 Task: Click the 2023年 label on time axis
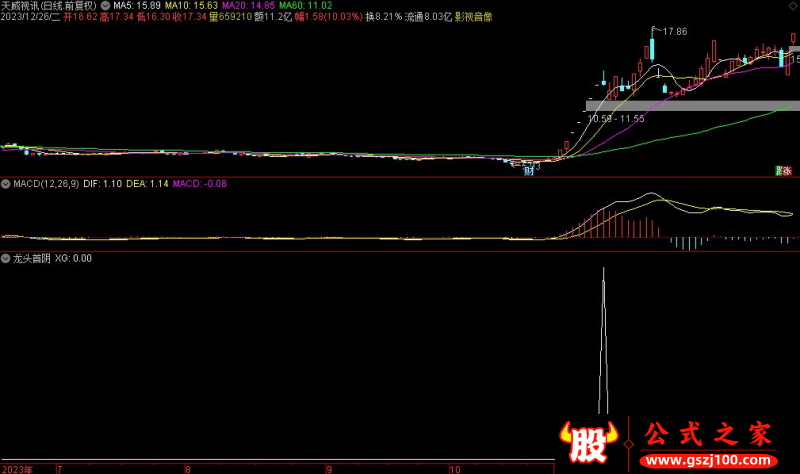17,469
